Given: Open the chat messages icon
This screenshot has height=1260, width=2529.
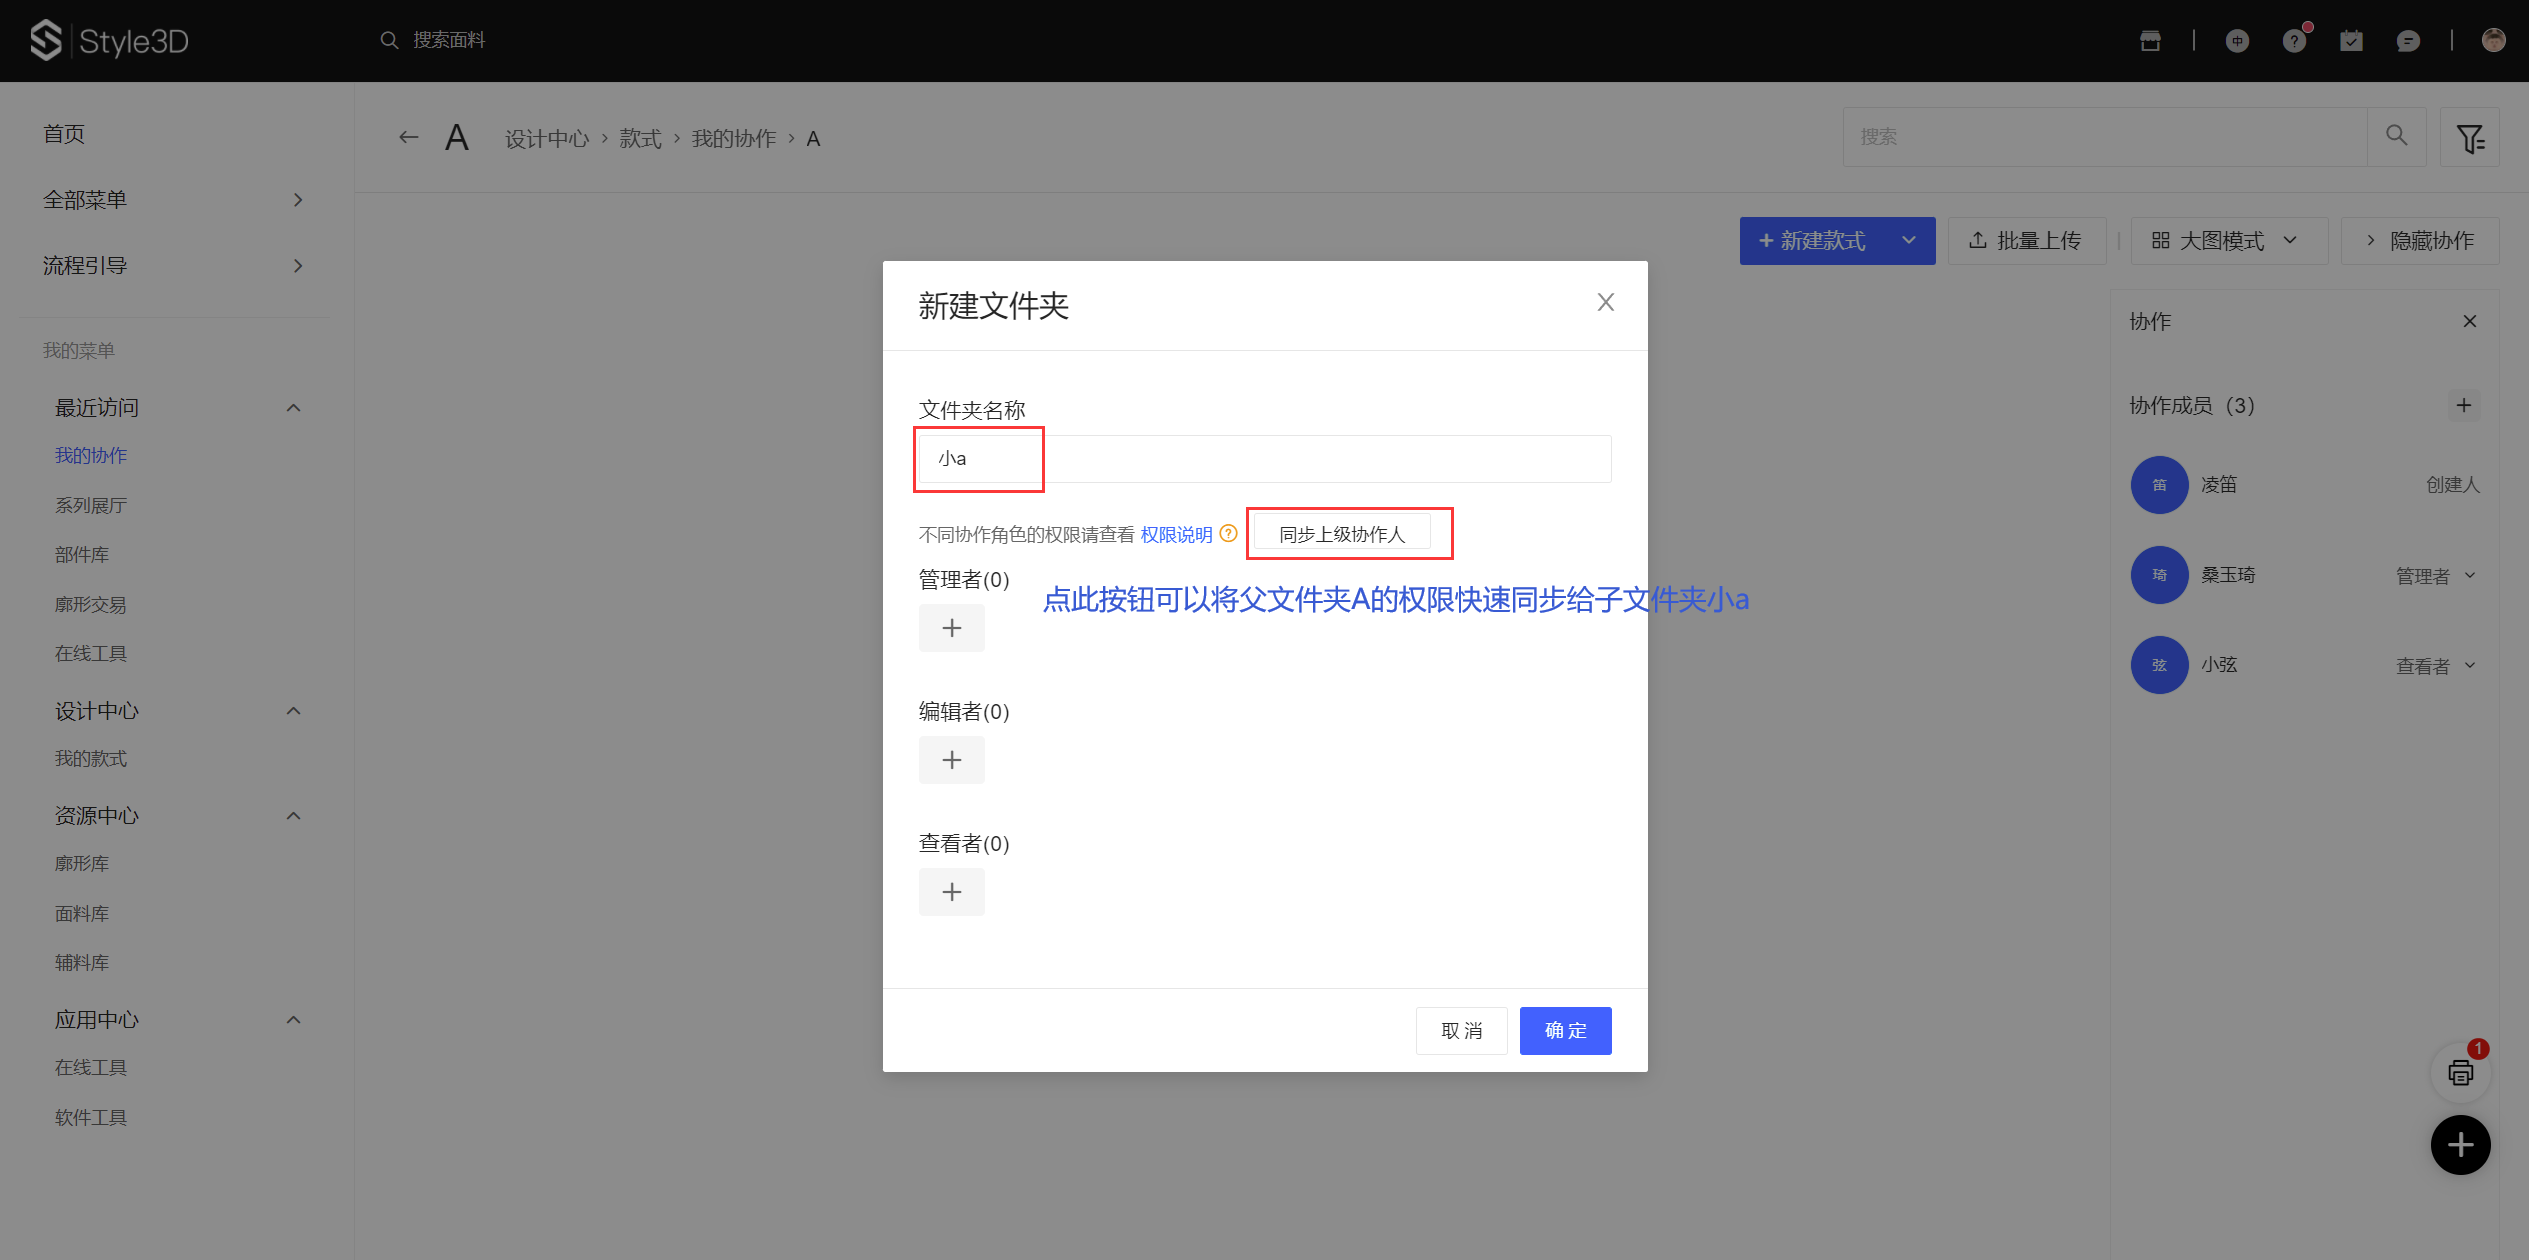Looking at the screenshot, I should (2408, 41).
